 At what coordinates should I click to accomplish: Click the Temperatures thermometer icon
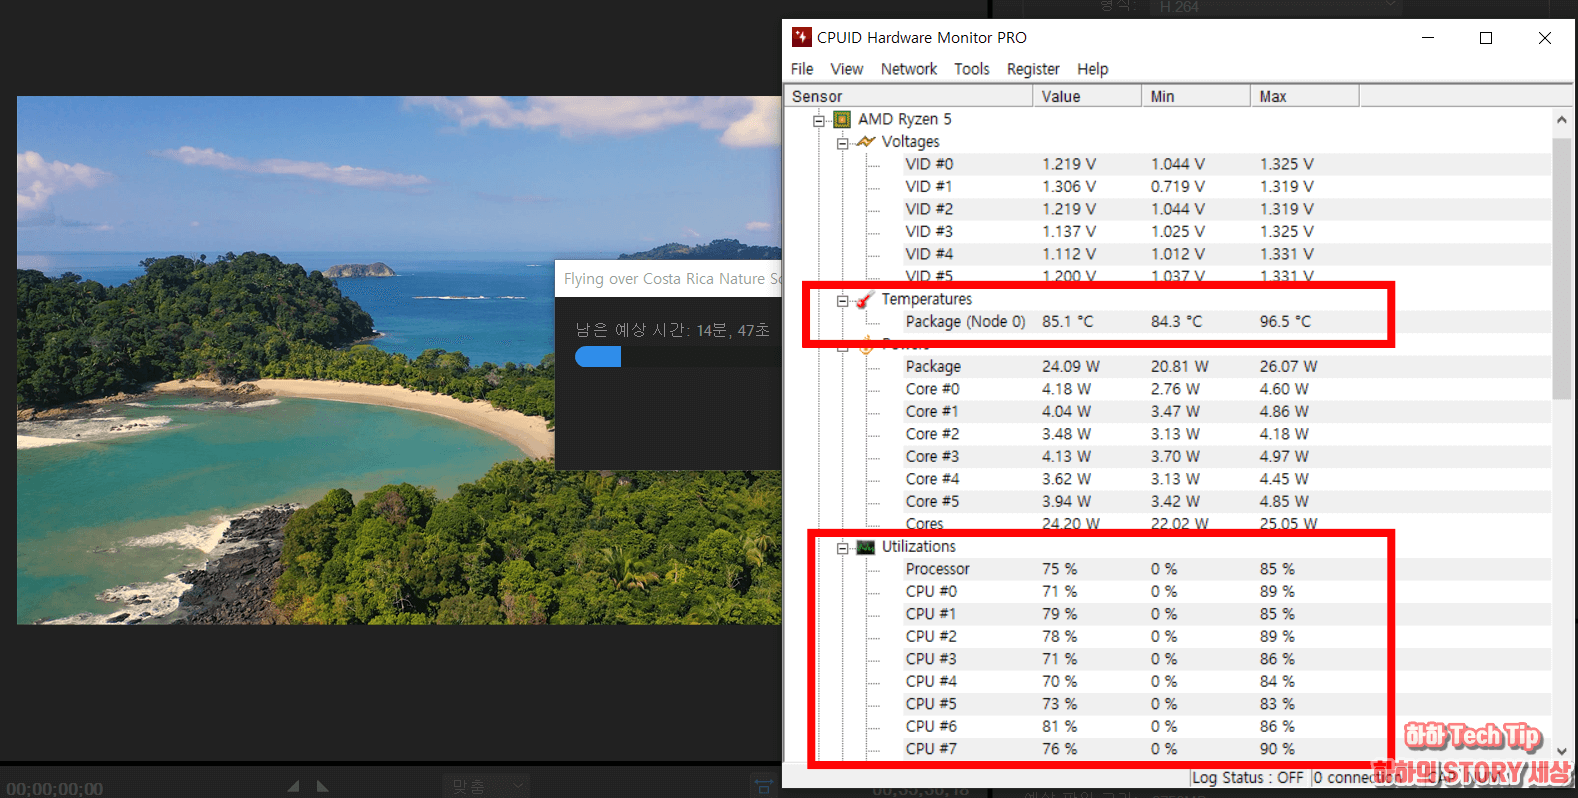pos(865,299)
